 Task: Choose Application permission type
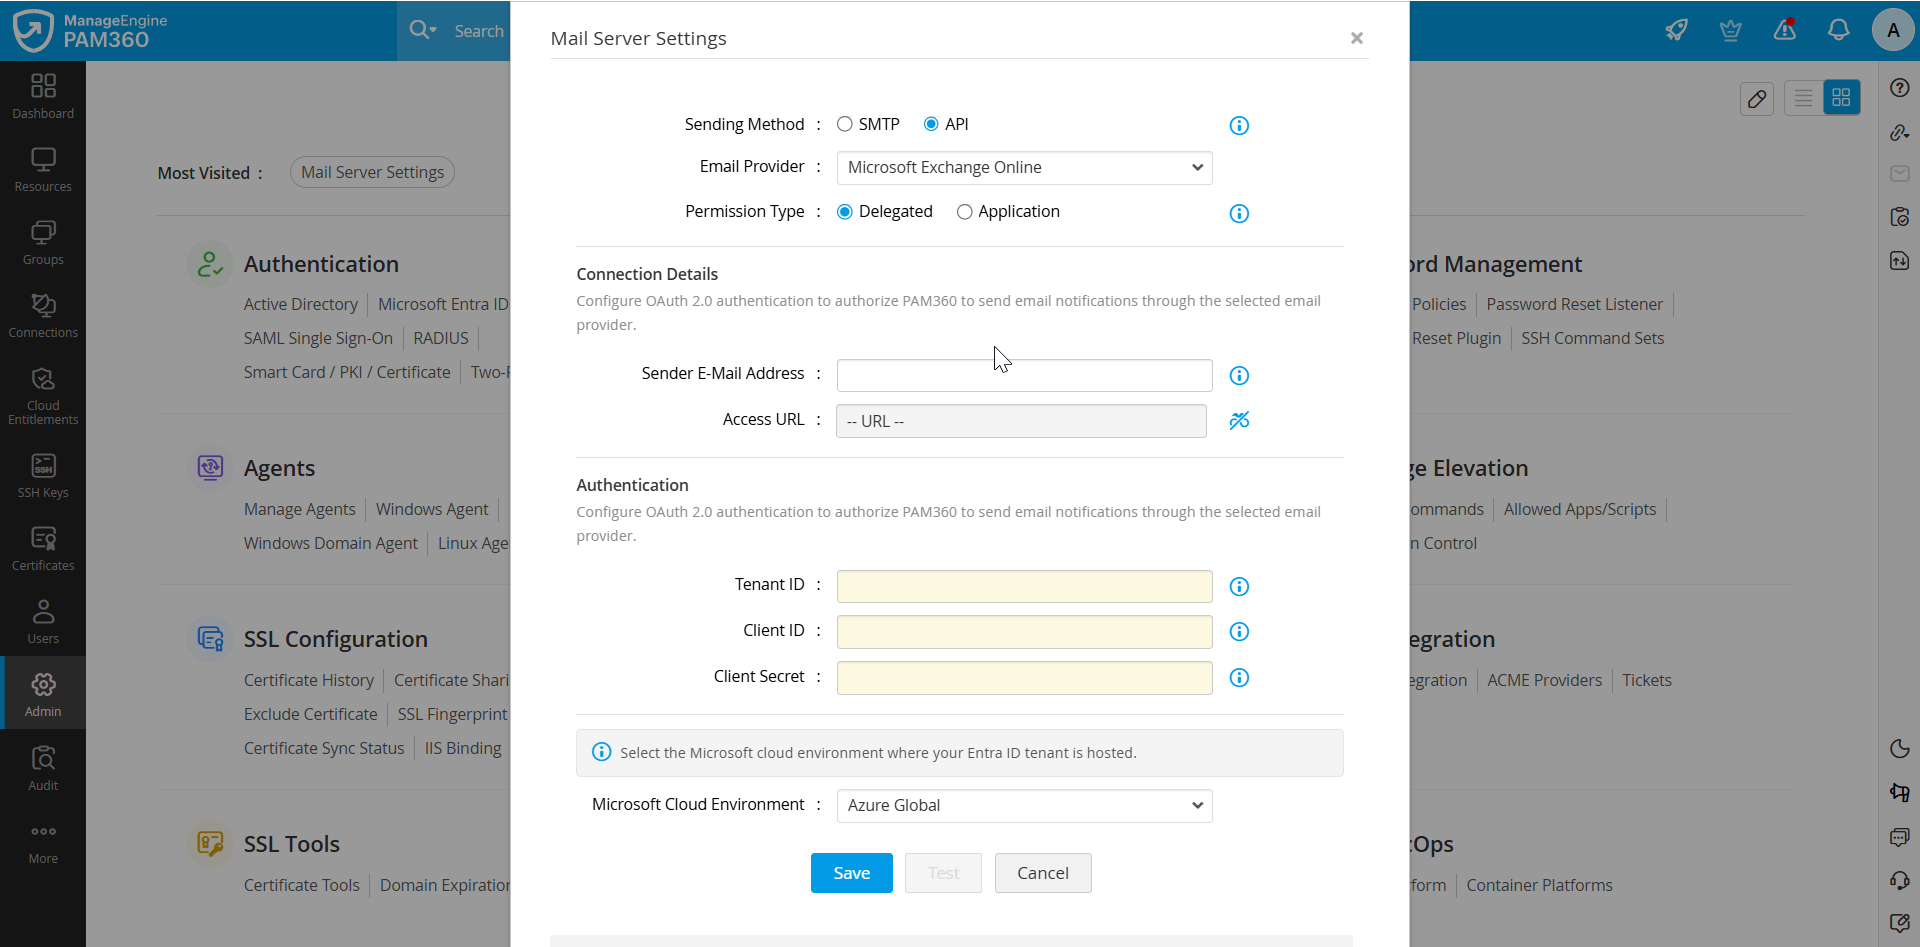(964, 212)
